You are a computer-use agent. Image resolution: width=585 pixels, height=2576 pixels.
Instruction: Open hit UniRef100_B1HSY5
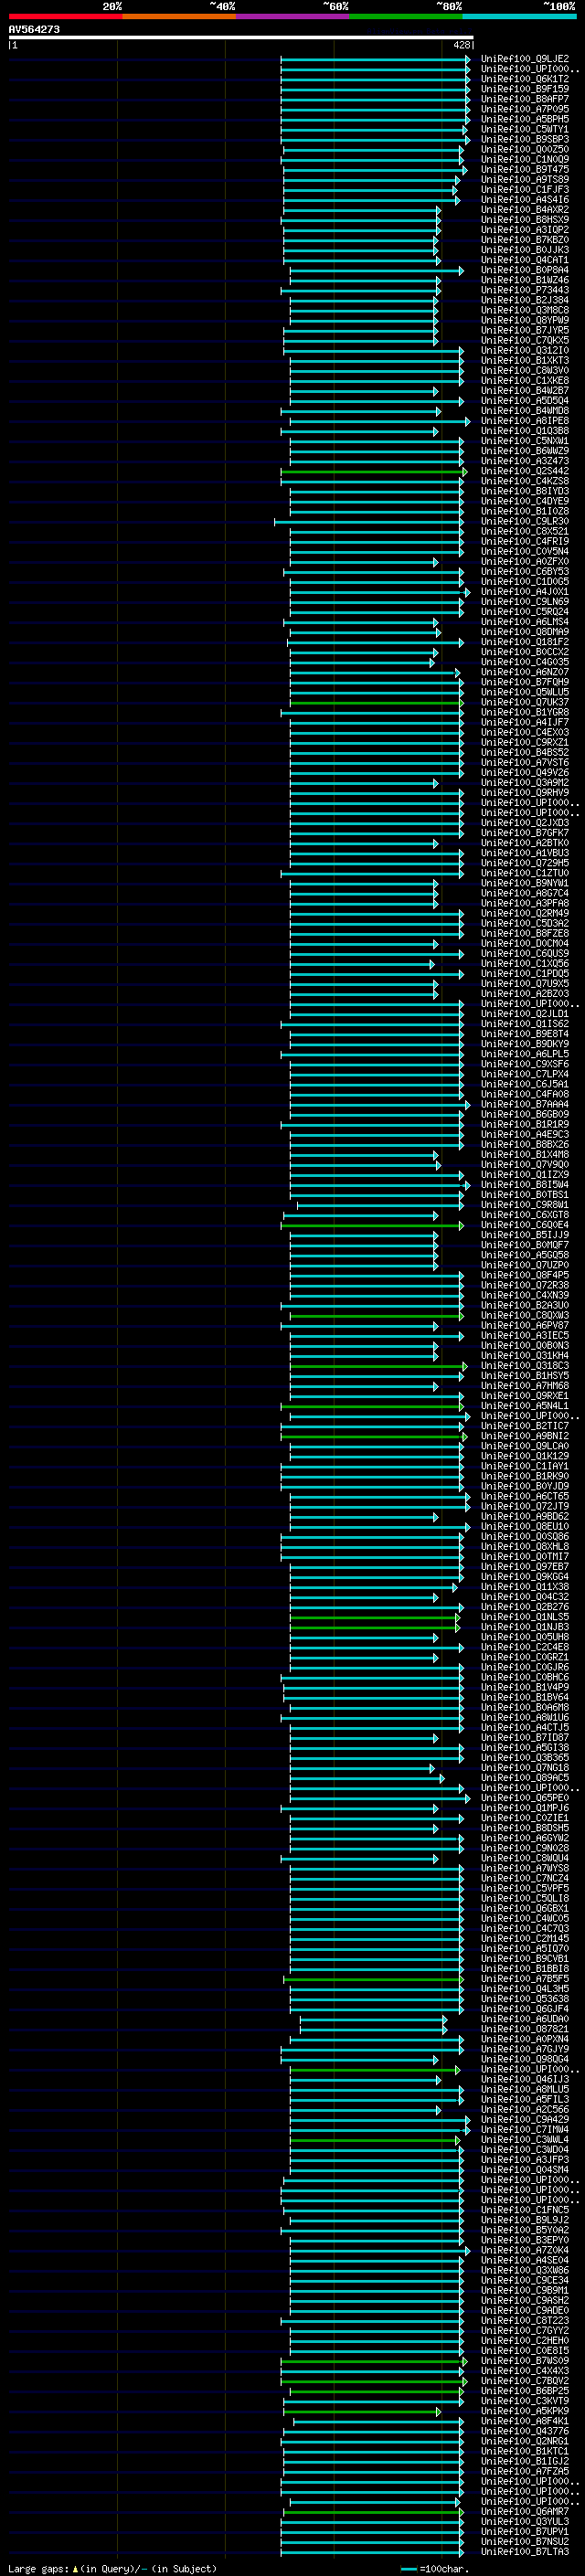[x=524, y=1375]
